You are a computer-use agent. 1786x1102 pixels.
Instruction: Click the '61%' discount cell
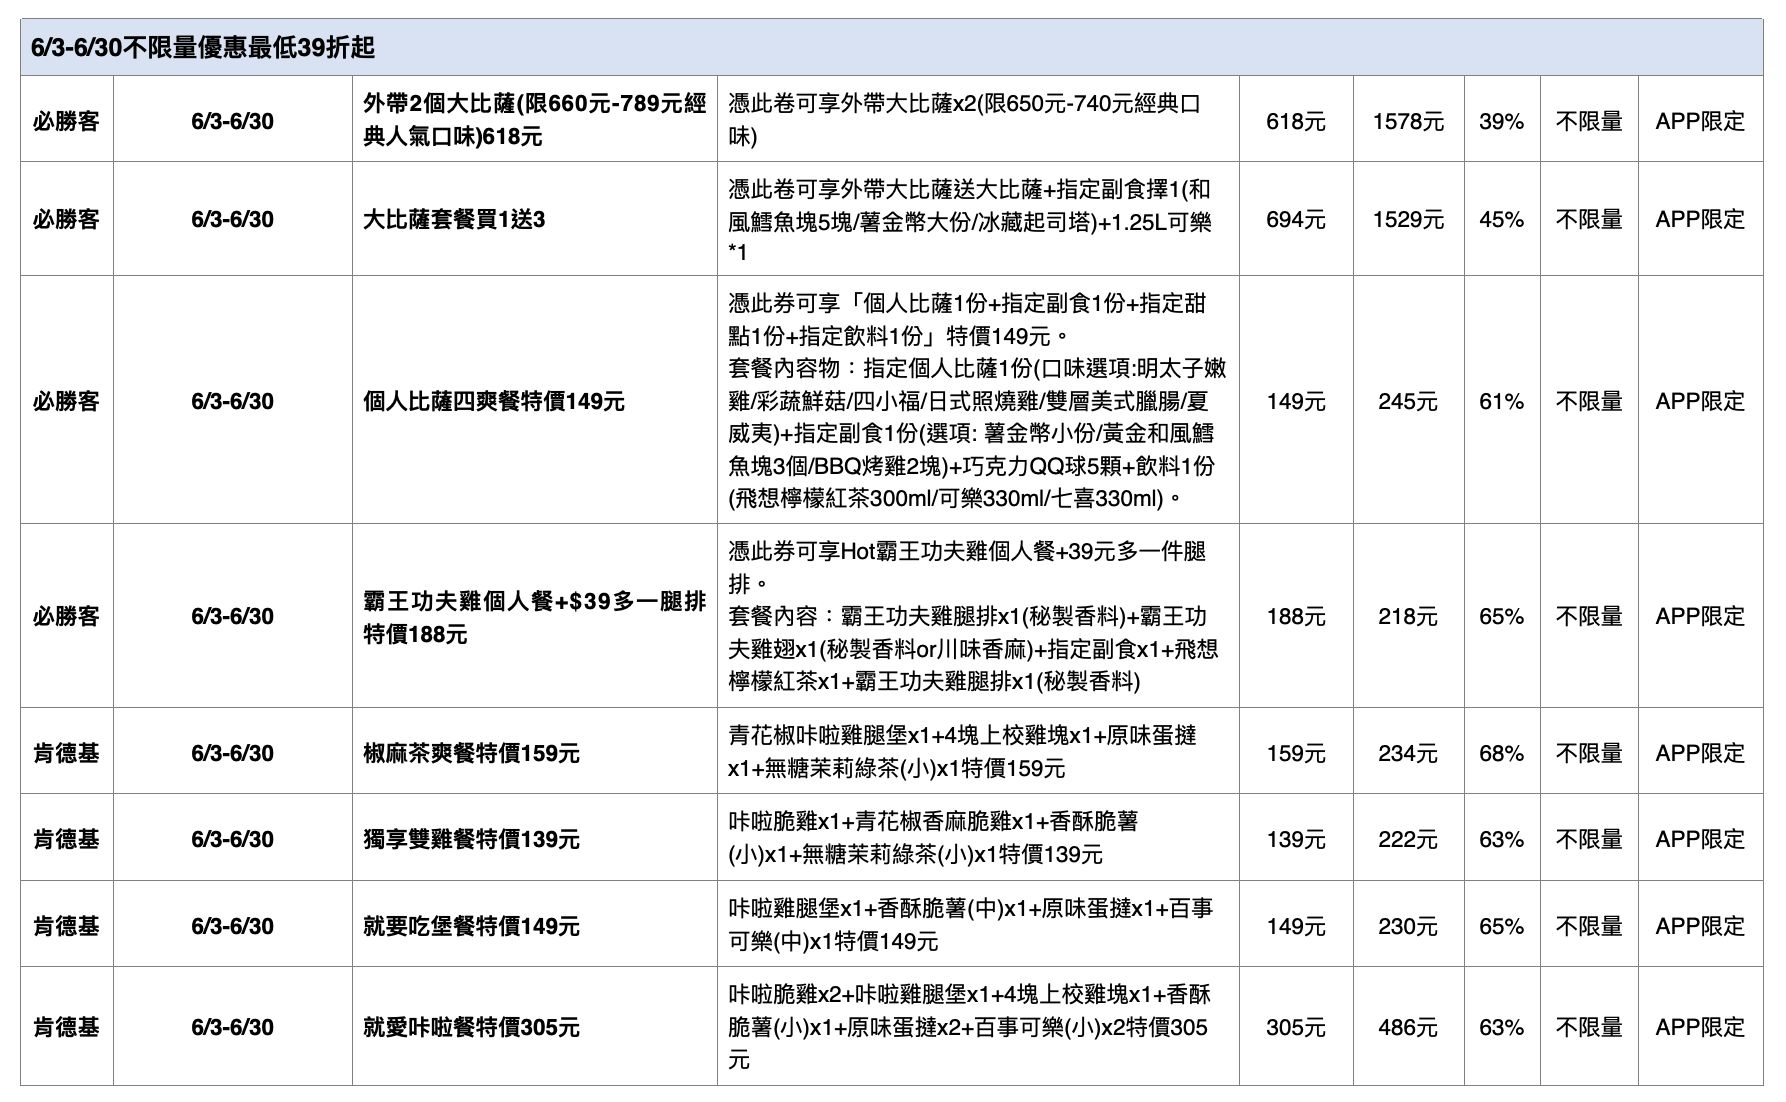(x=1501, y=401)
